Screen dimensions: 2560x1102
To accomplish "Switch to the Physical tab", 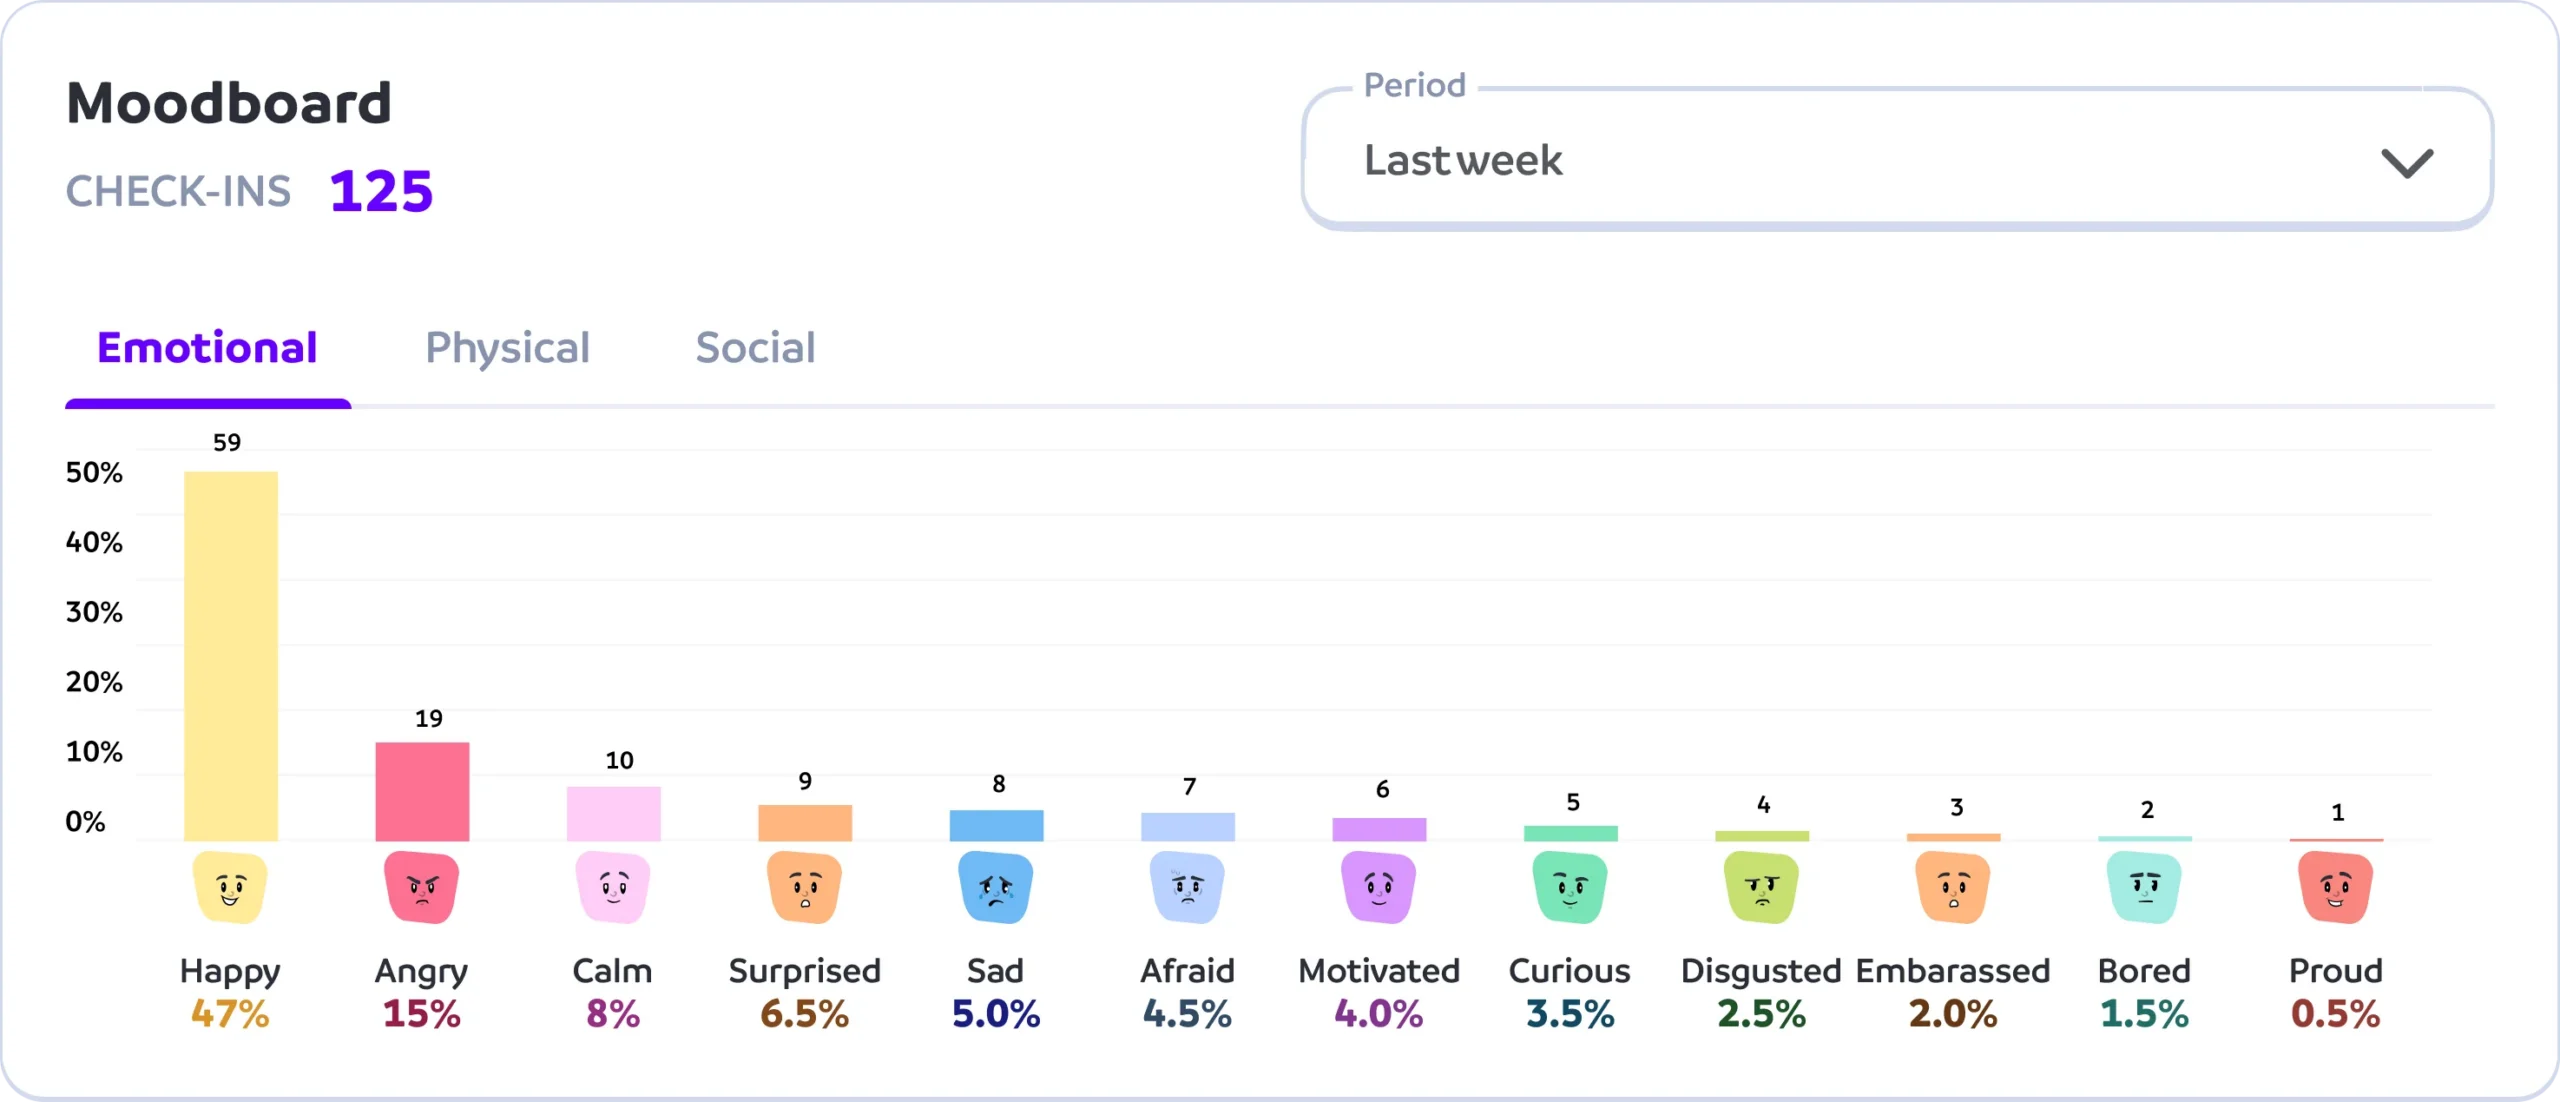I will point(507,348).
